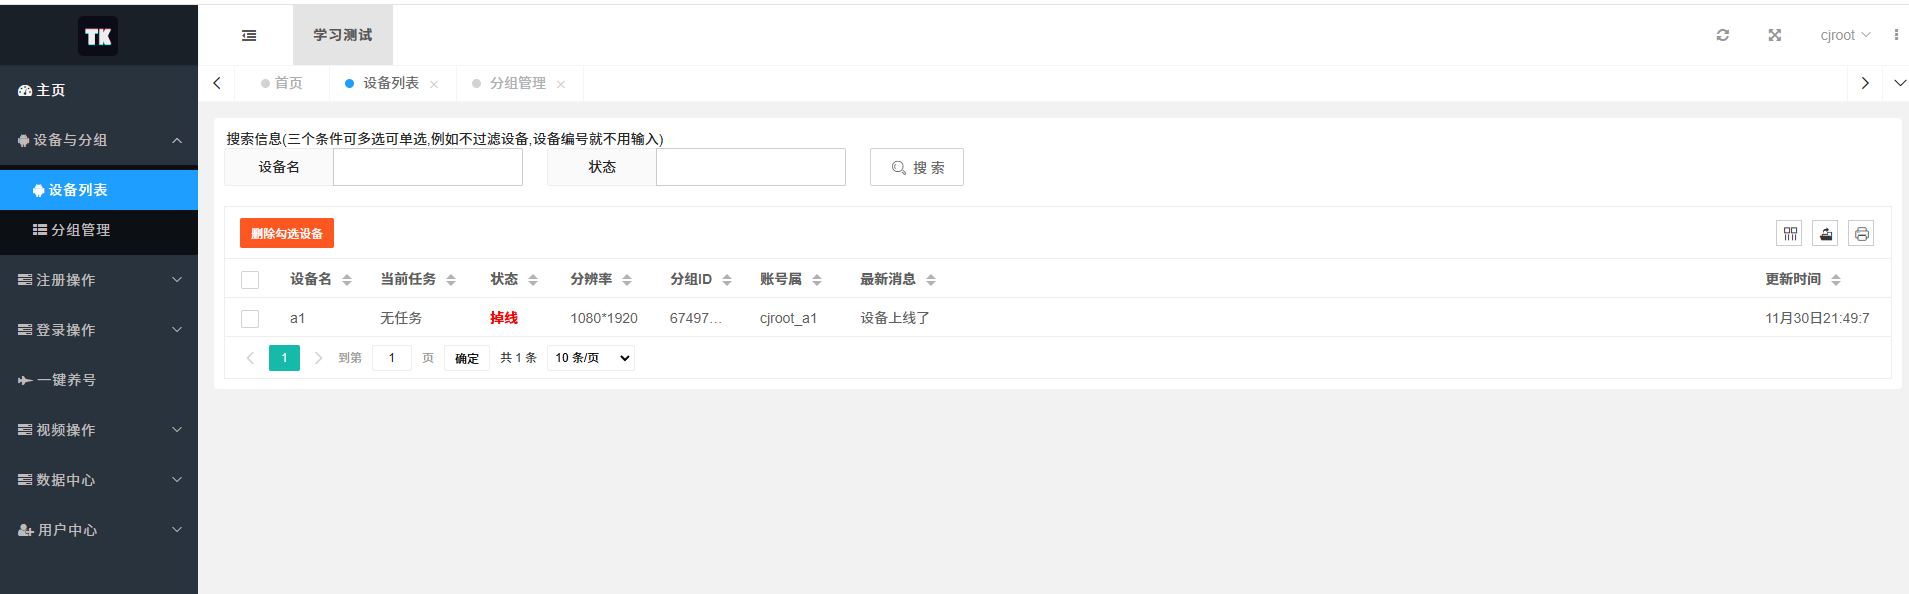Click the 1080*1920 resolution cell

[x=604, y=318]
